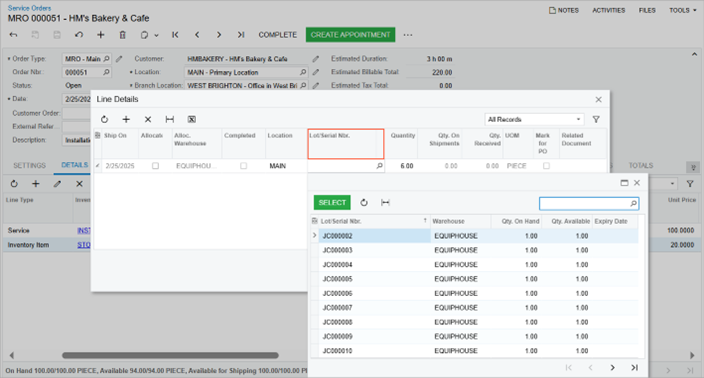The image size is (704, 378).
Task: Click the horizontal scrollbar thumb at bottom
Action: coord(170,355)
